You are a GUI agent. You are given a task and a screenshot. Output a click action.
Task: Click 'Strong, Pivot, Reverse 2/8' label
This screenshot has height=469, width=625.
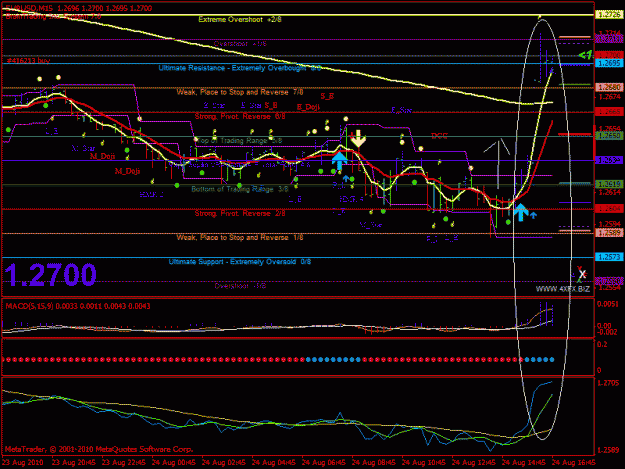[x=240, y=214]
